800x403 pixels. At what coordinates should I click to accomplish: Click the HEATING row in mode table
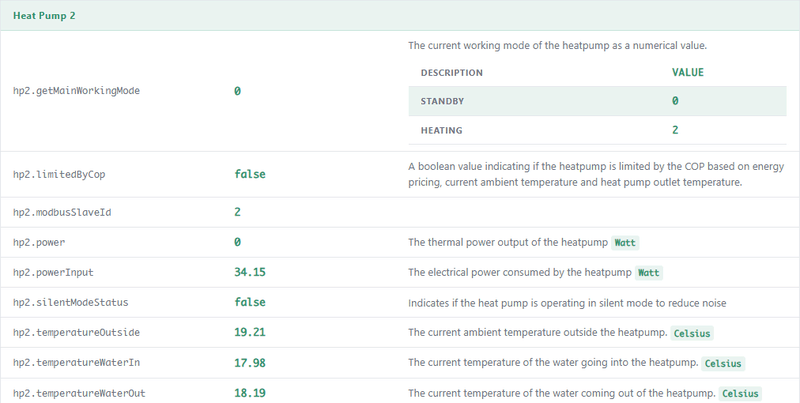coord(597,130)
